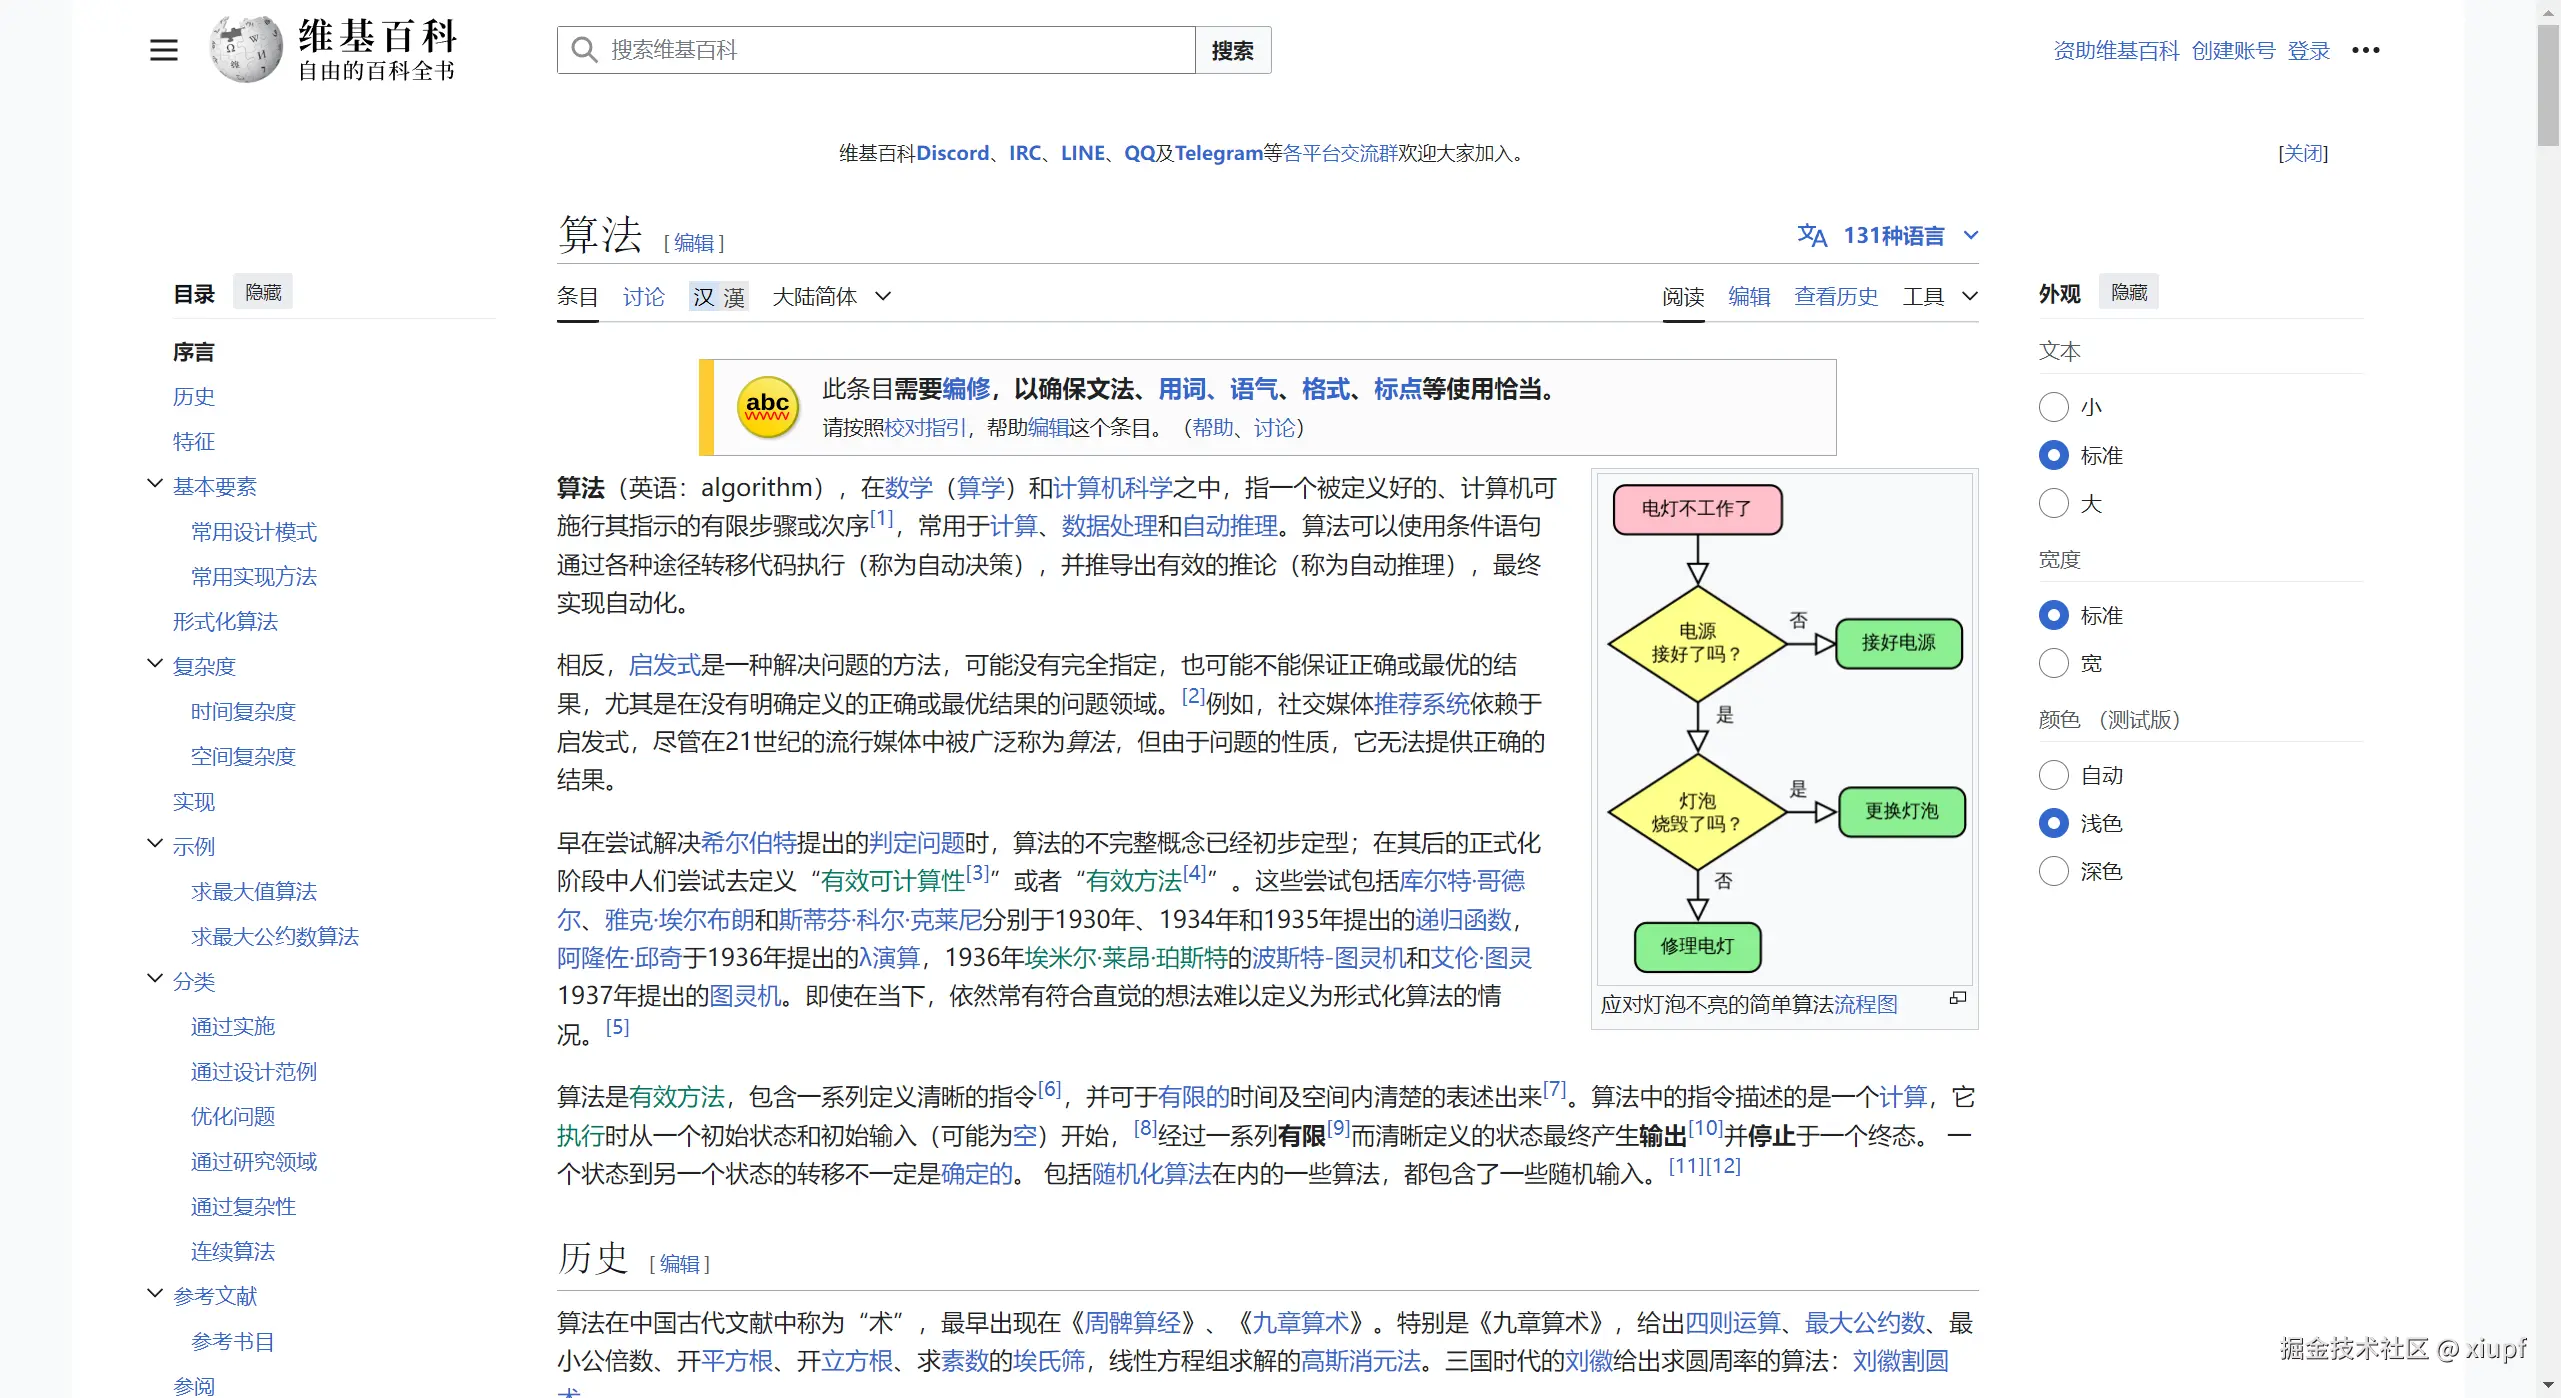2561x1398 pixels.
Task: Open the hamburger main menu icon
Action: click(164, 50)
